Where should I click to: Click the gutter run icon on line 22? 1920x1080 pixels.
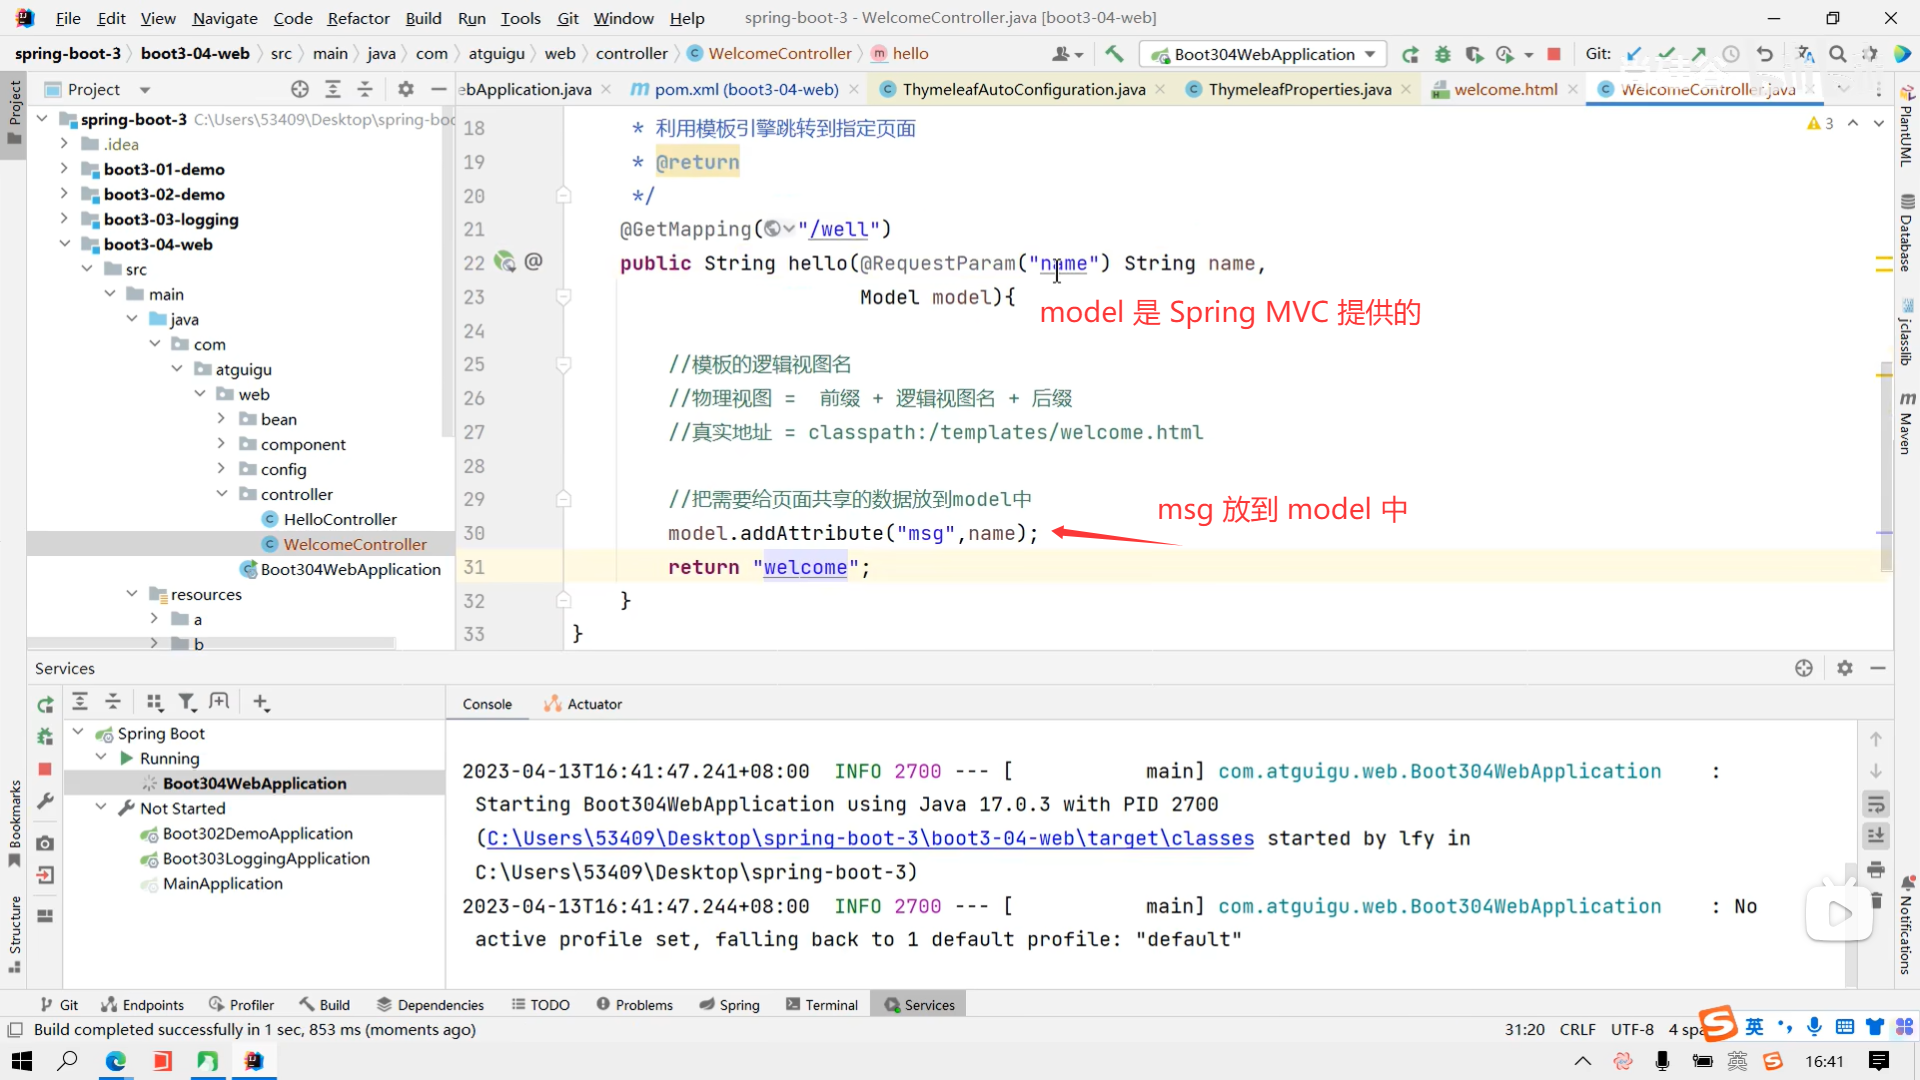(x=505, y=262)
